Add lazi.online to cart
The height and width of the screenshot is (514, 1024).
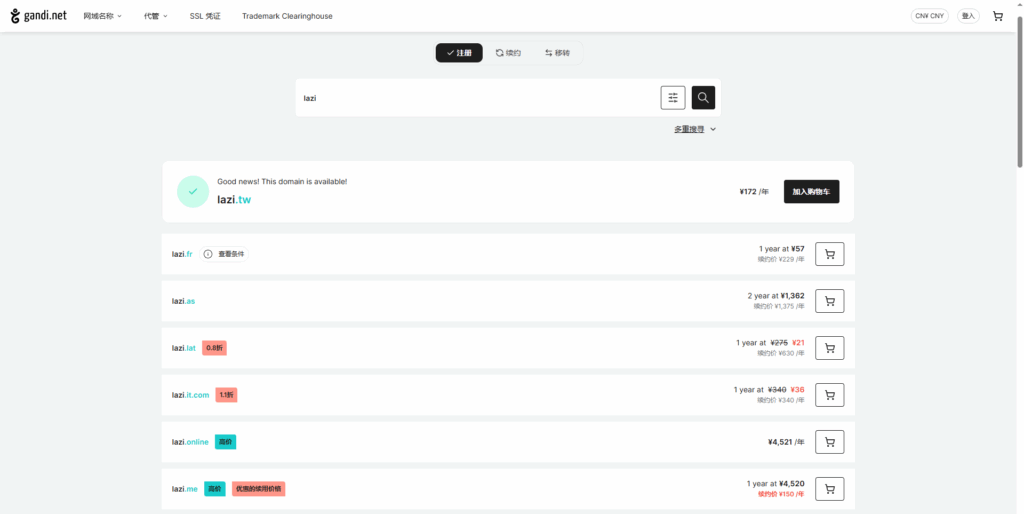point(829,442)
